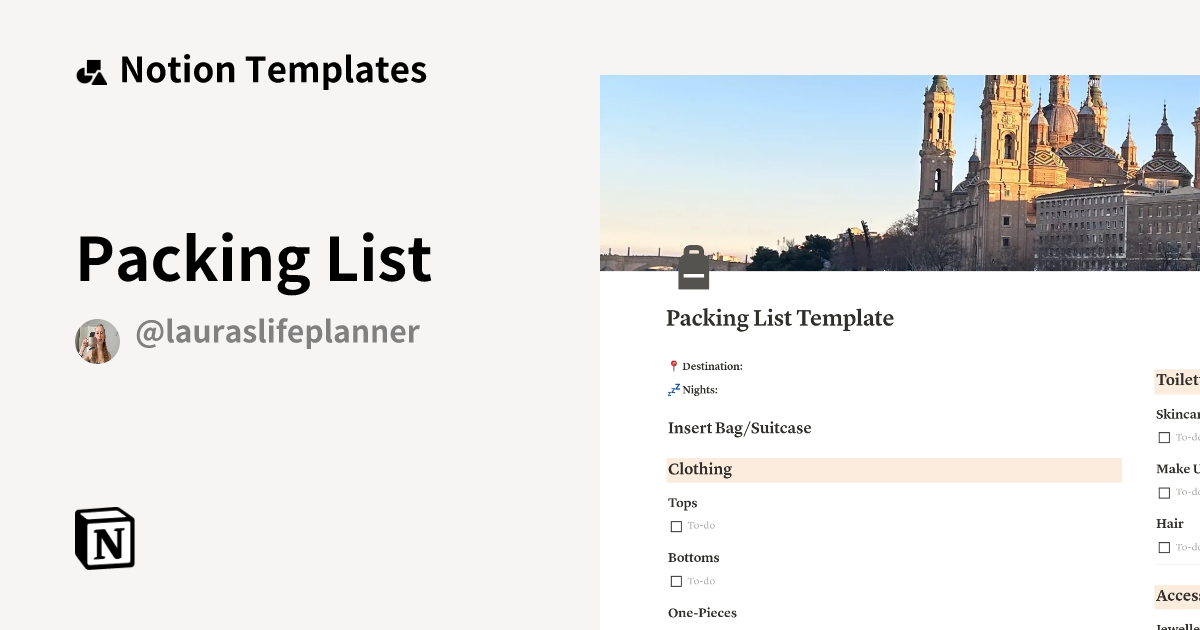Image resolution: width=1200 pixels, height=630 pixels.
Task: Check the To-do box under Make Up
Action: point(1164,492)
